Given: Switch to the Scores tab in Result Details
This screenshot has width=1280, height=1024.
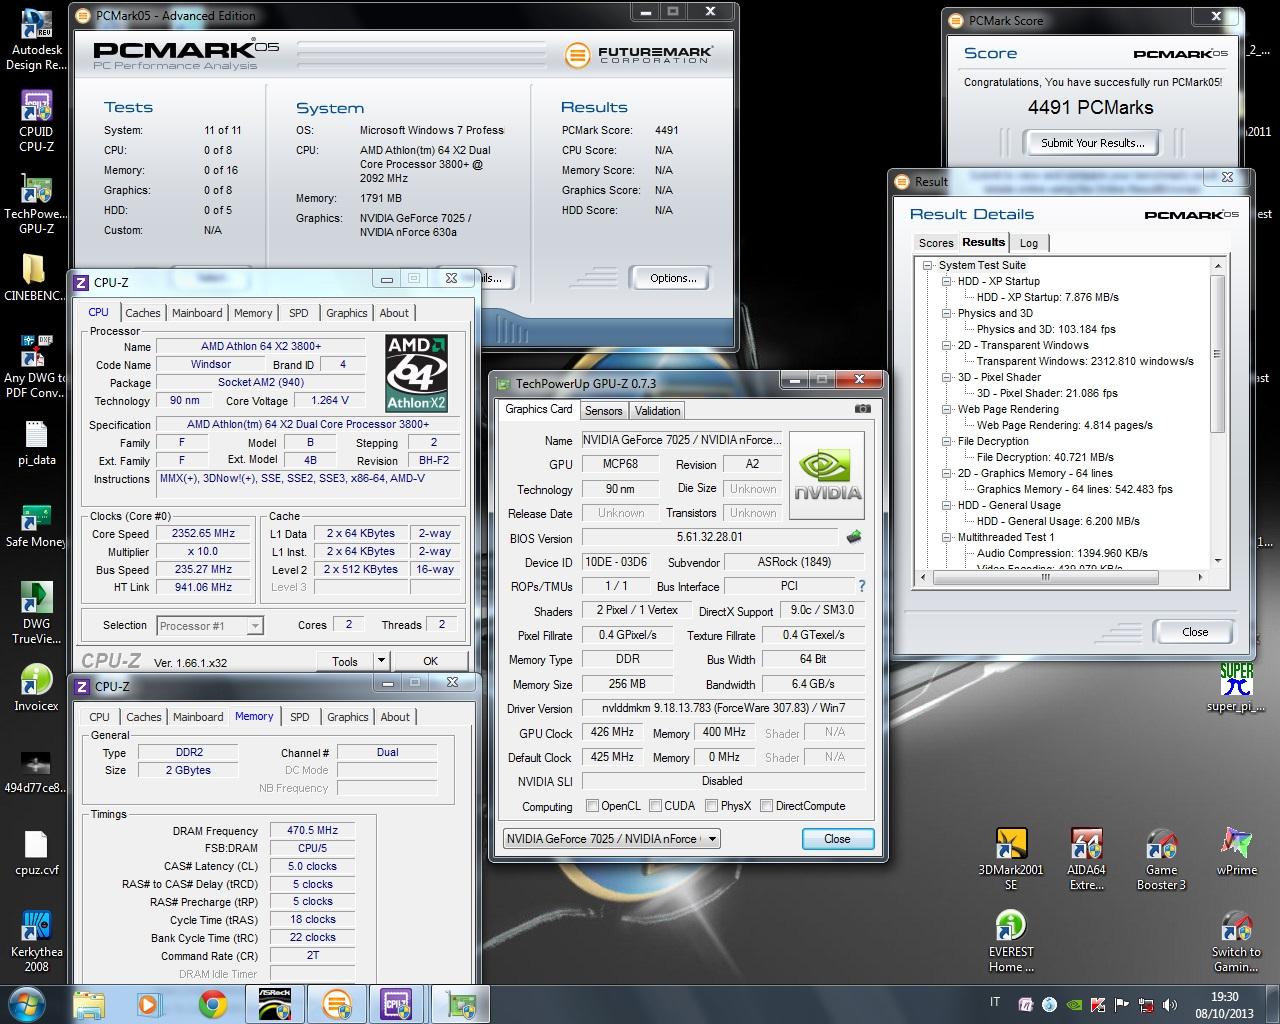Looking at the screenshot, I should 936,243.
